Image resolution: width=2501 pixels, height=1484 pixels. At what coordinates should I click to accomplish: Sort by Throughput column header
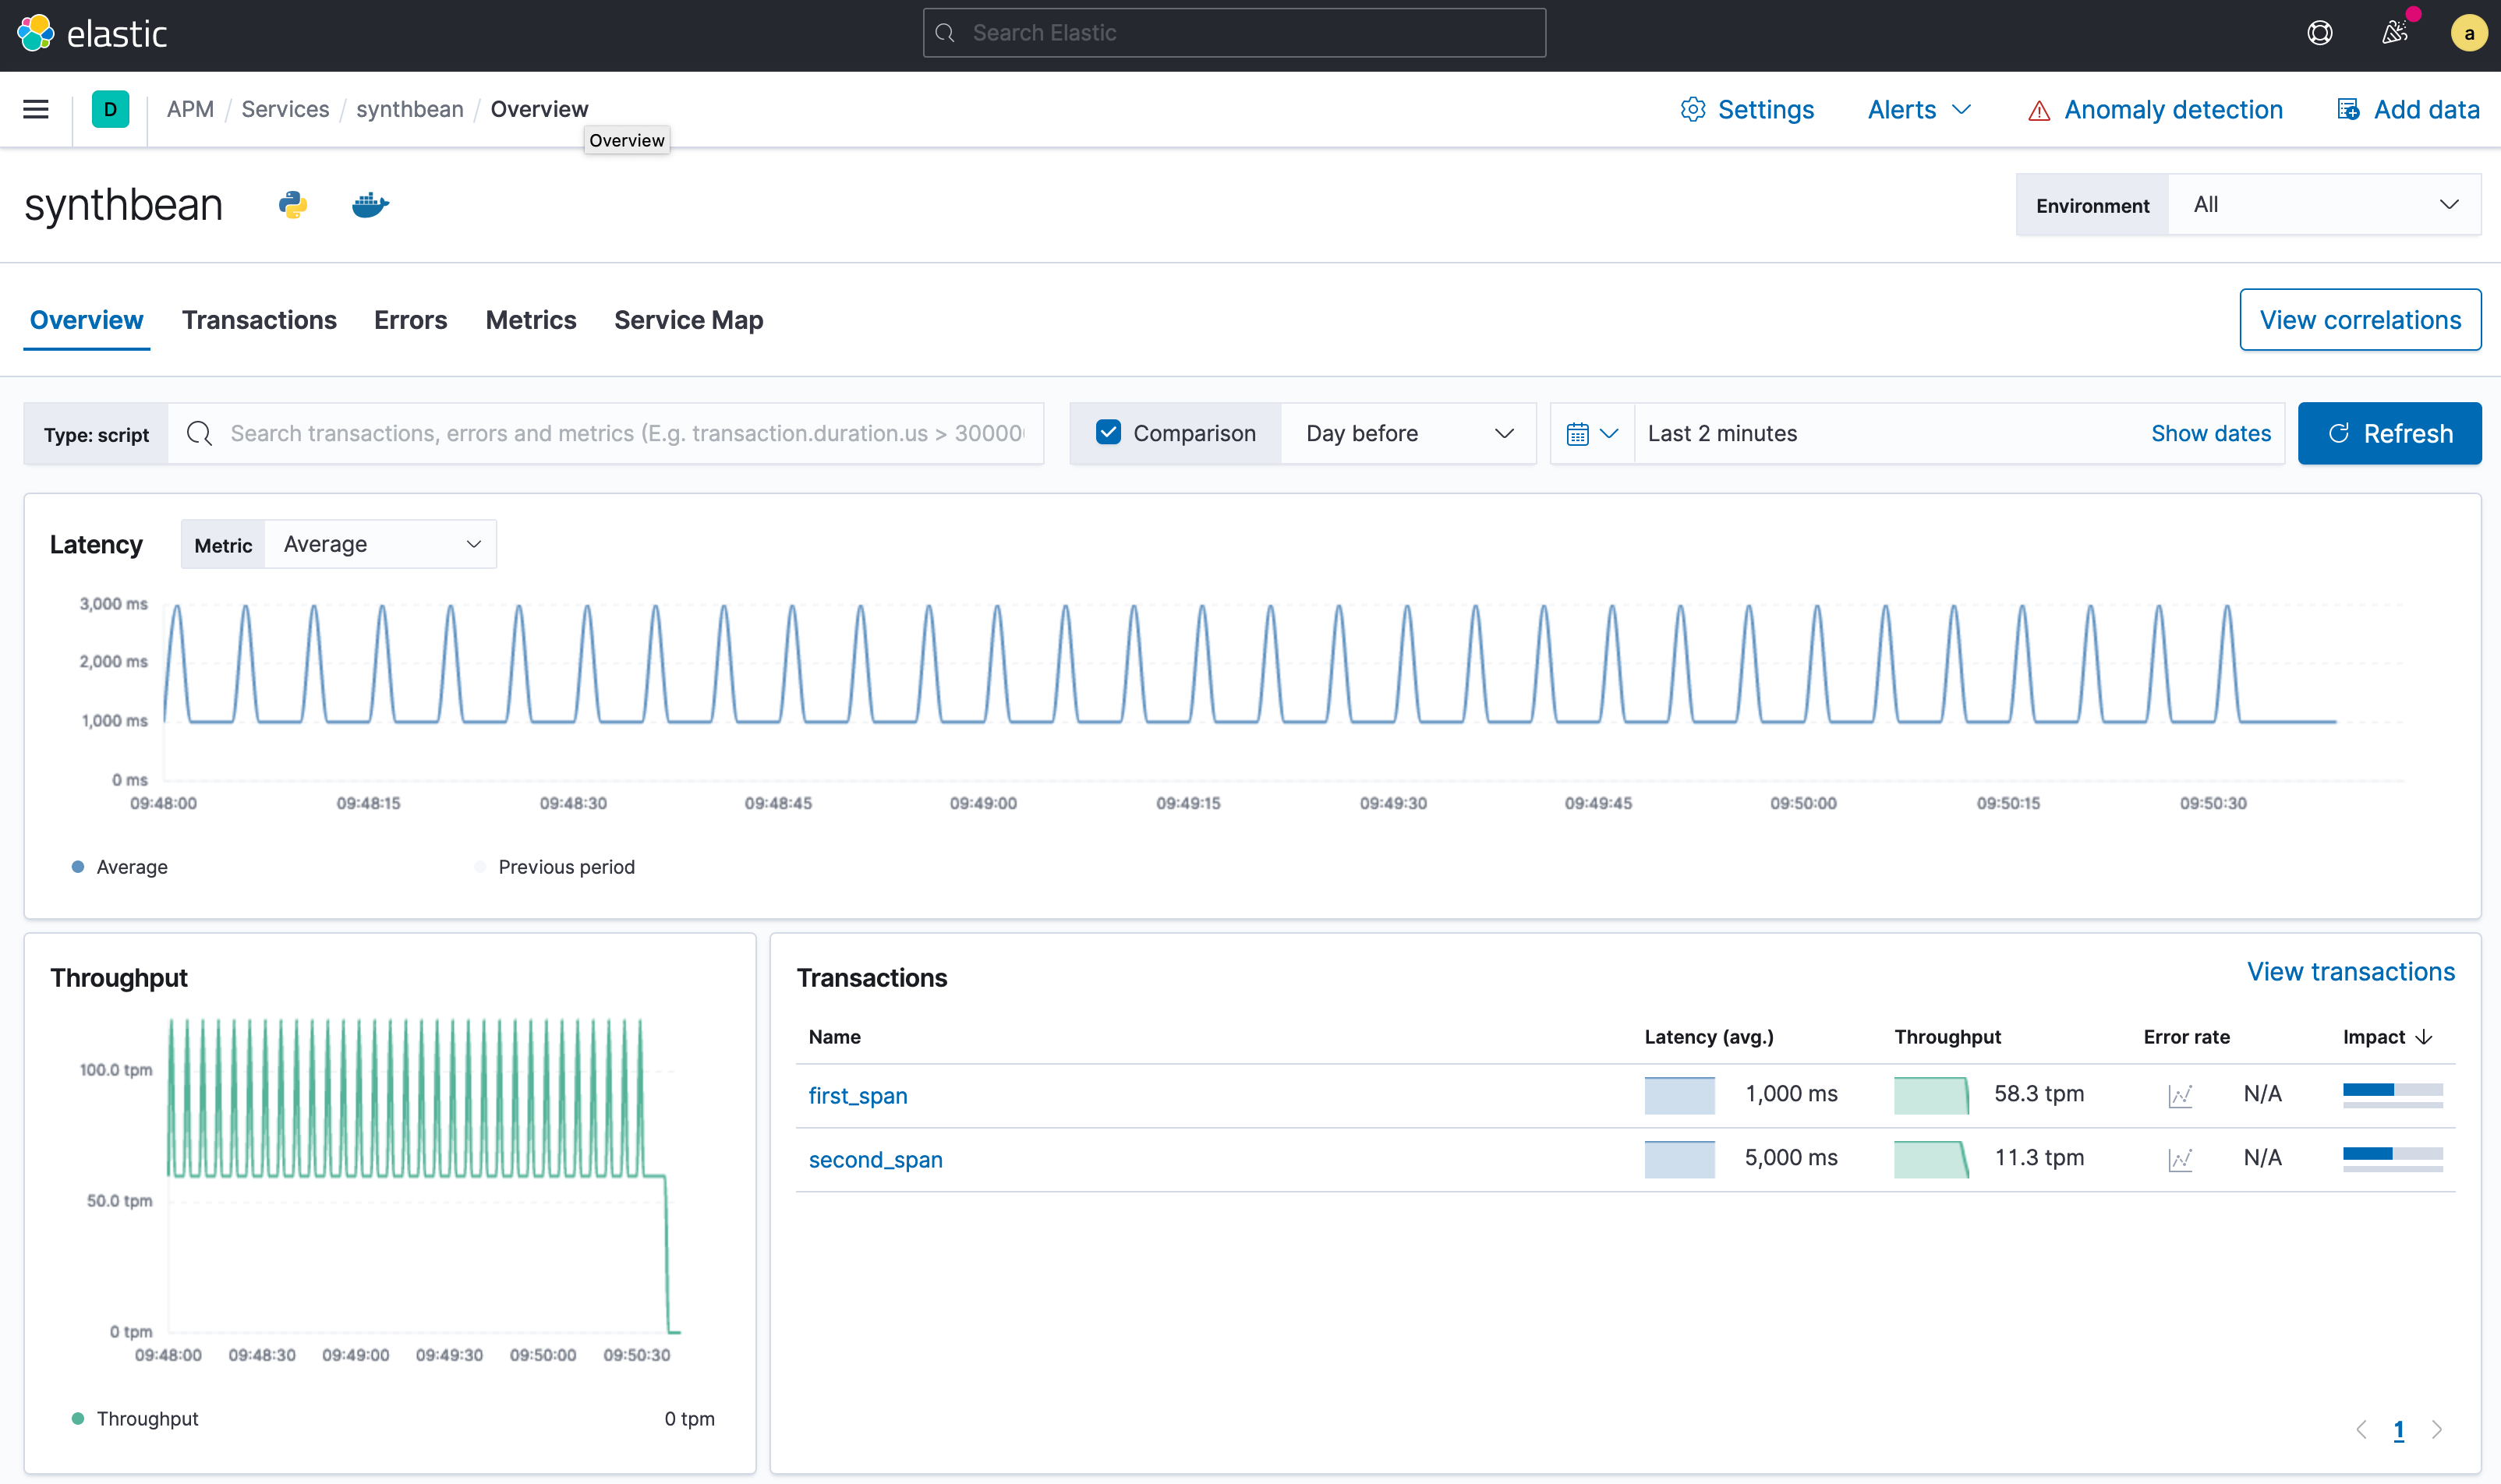[x=1947, y=1037]
